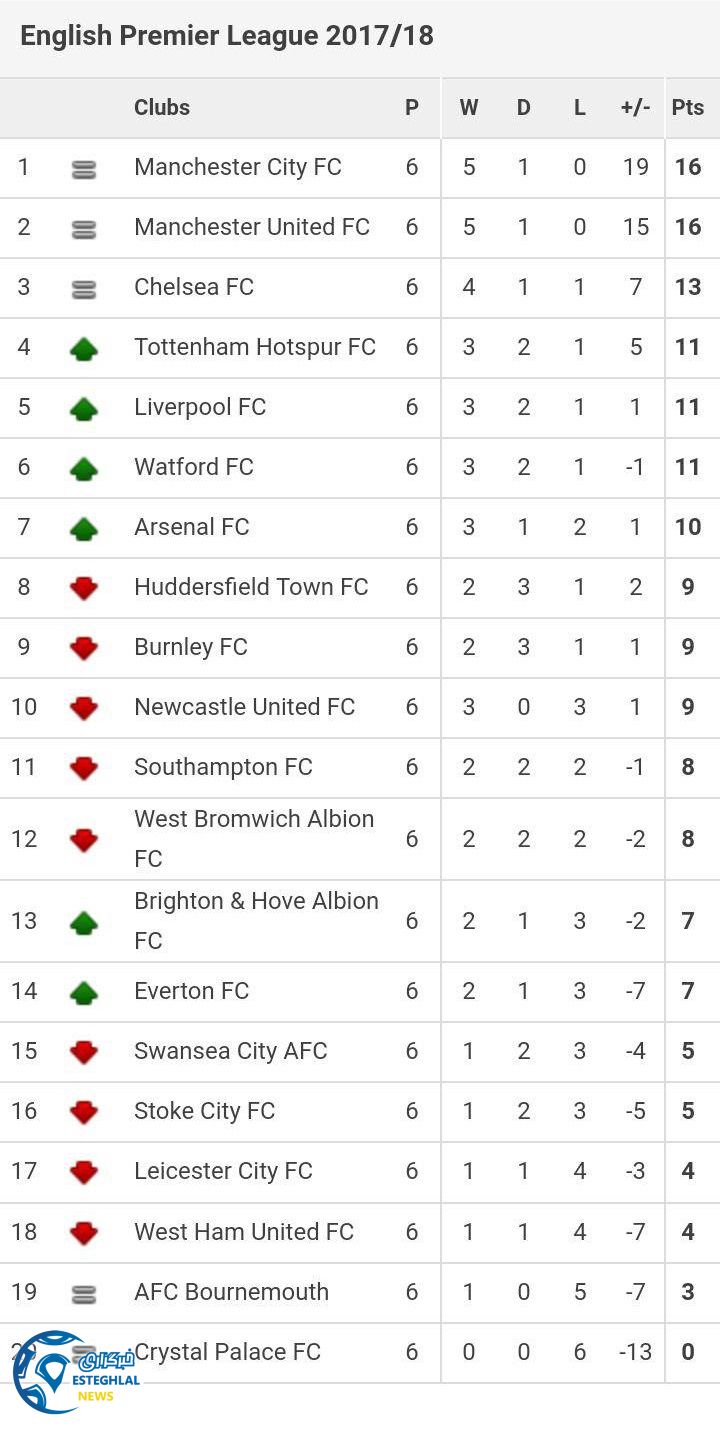The image size is (720, 1436).
Task: Open the Crystal Palace FC club link
Action: tap(228, 1352)
